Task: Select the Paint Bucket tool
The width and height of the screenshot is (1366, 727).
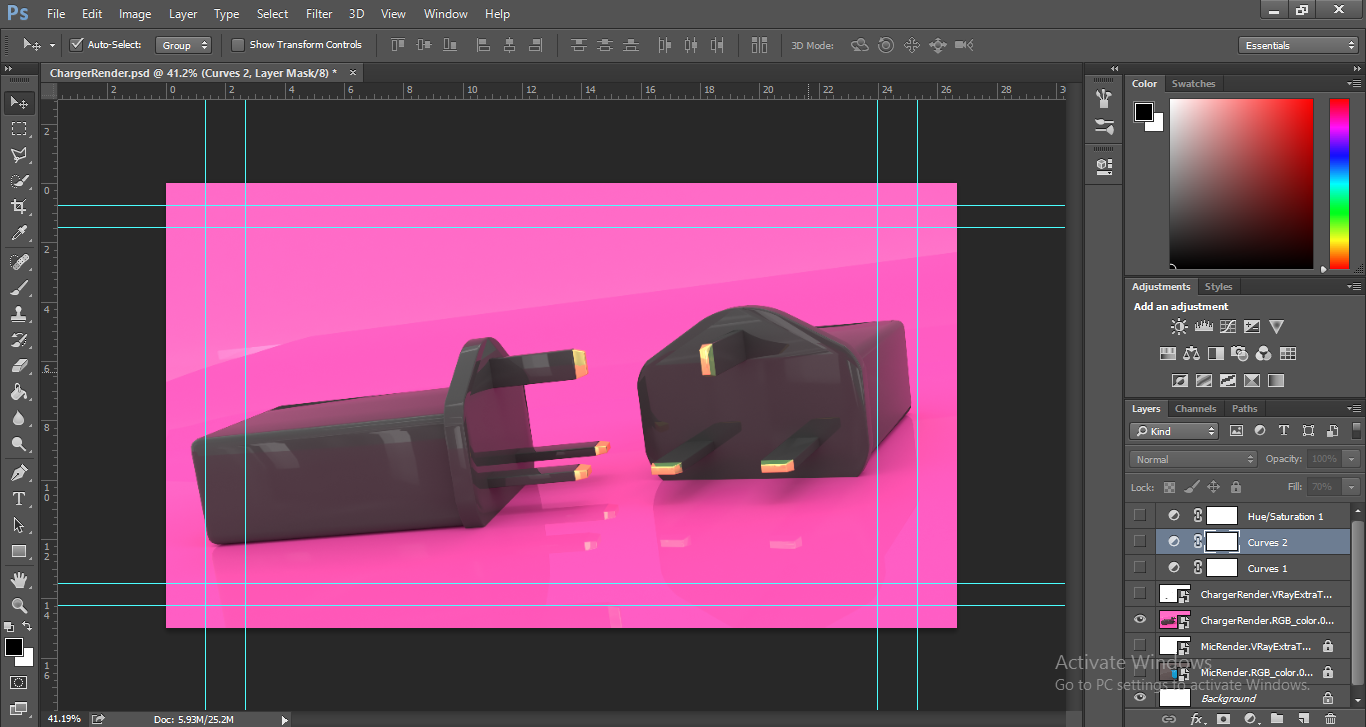Action: (x=19, y=392)
